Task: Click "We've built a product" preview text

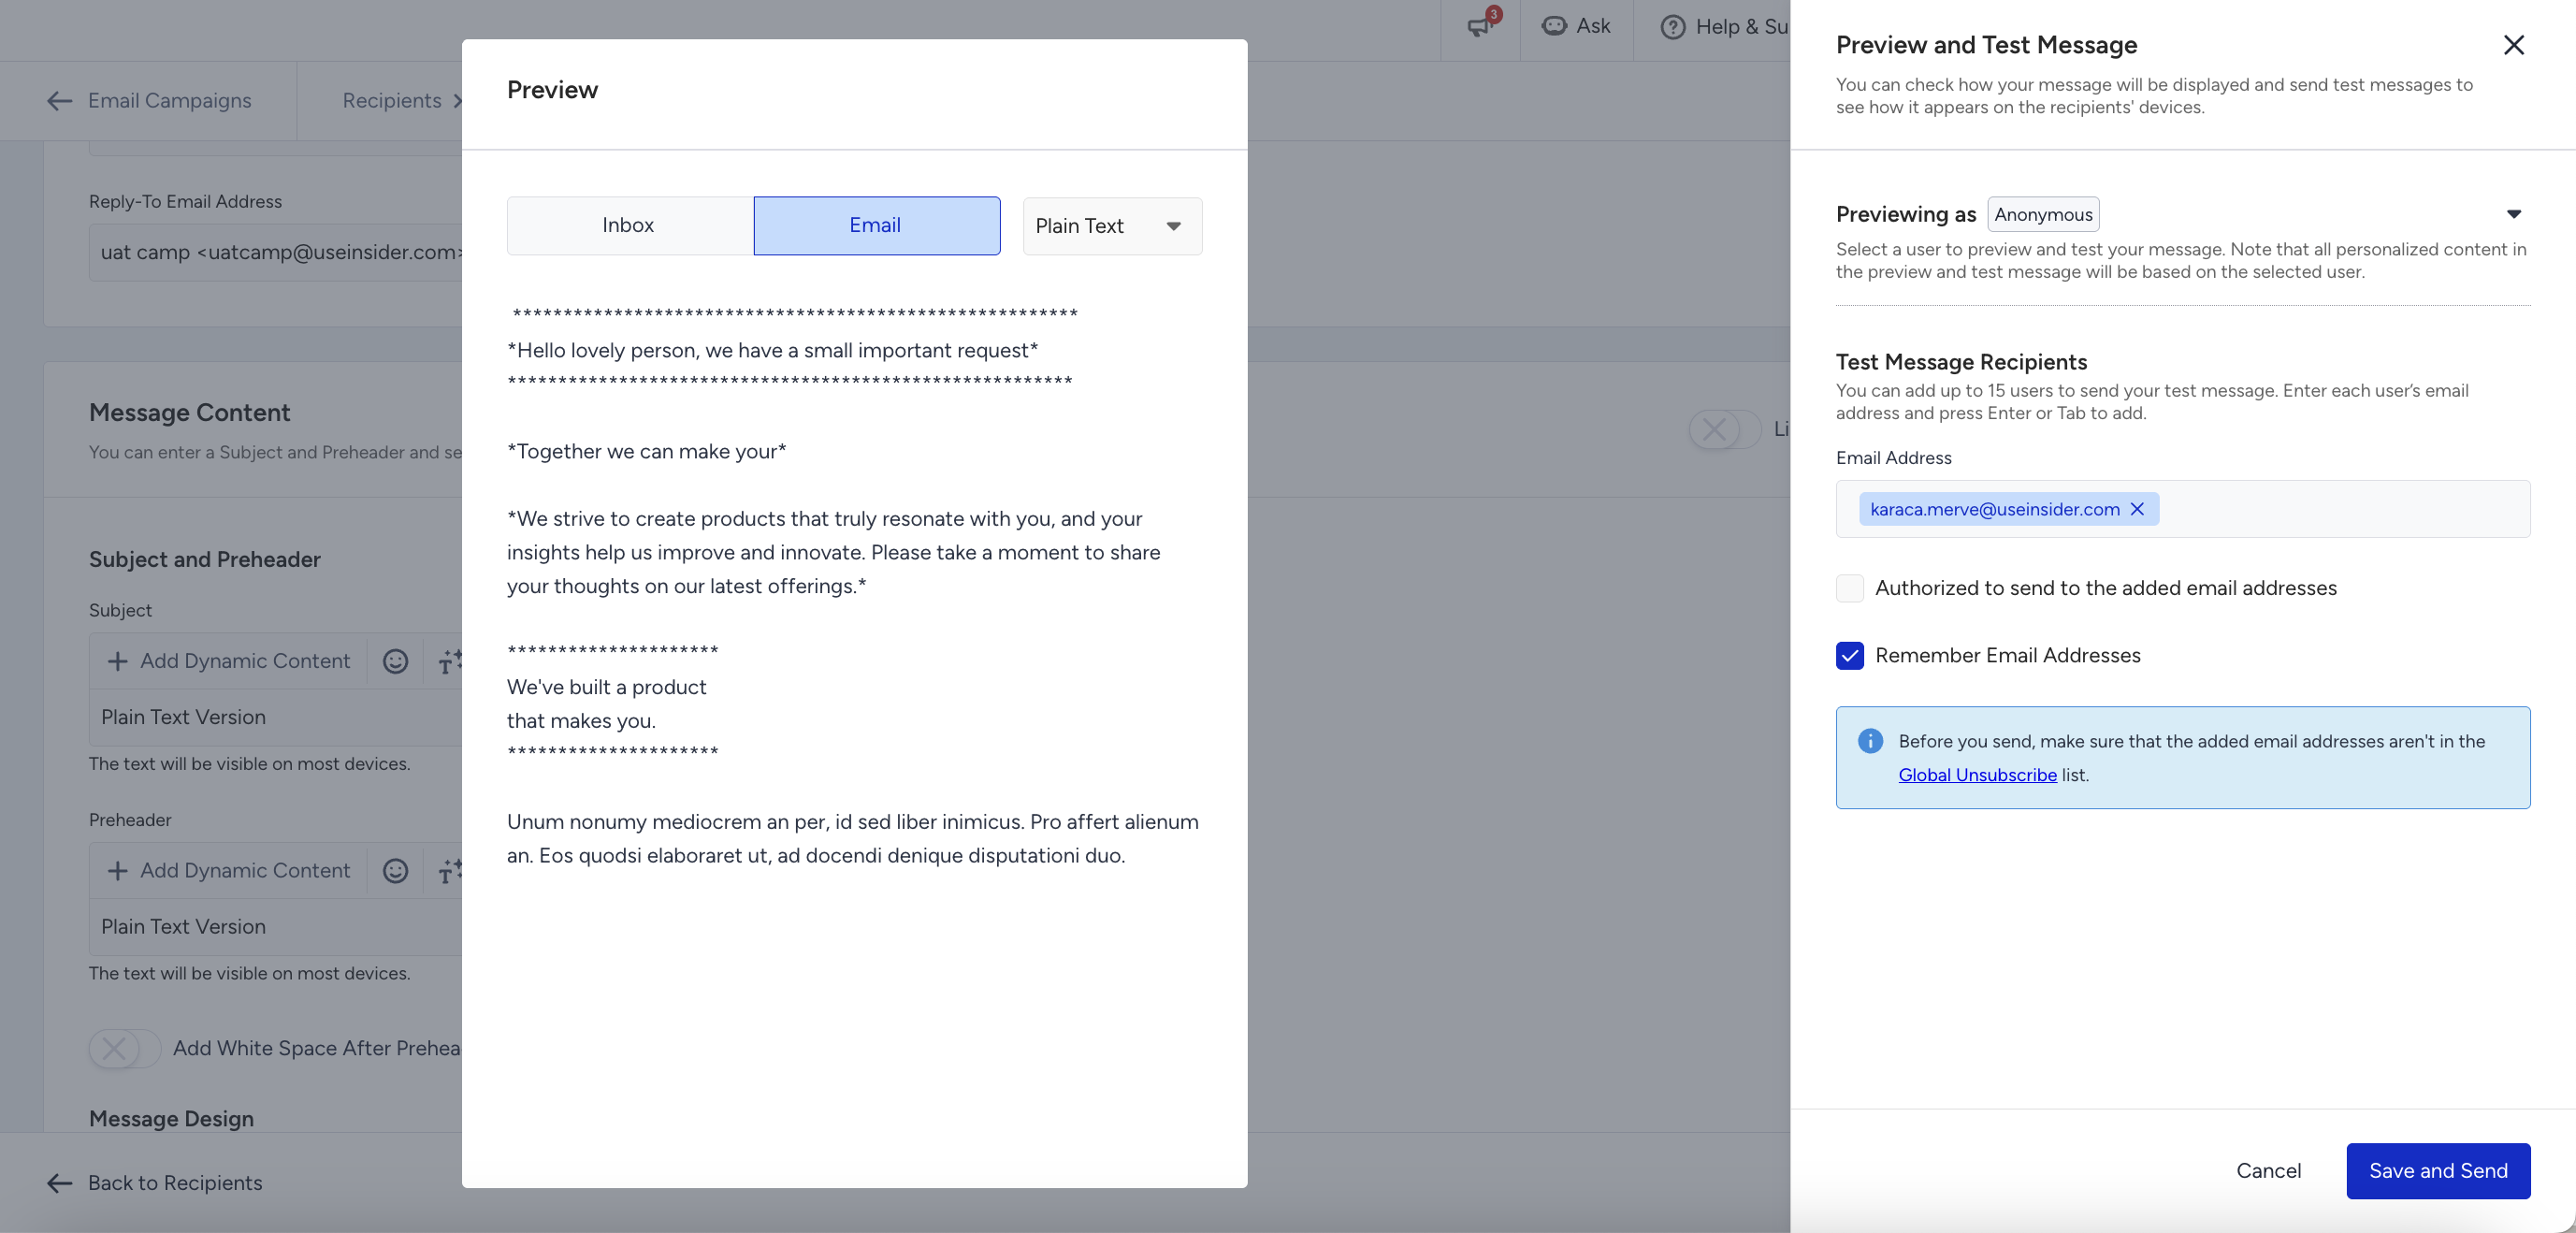Action: tap(606, 687)
